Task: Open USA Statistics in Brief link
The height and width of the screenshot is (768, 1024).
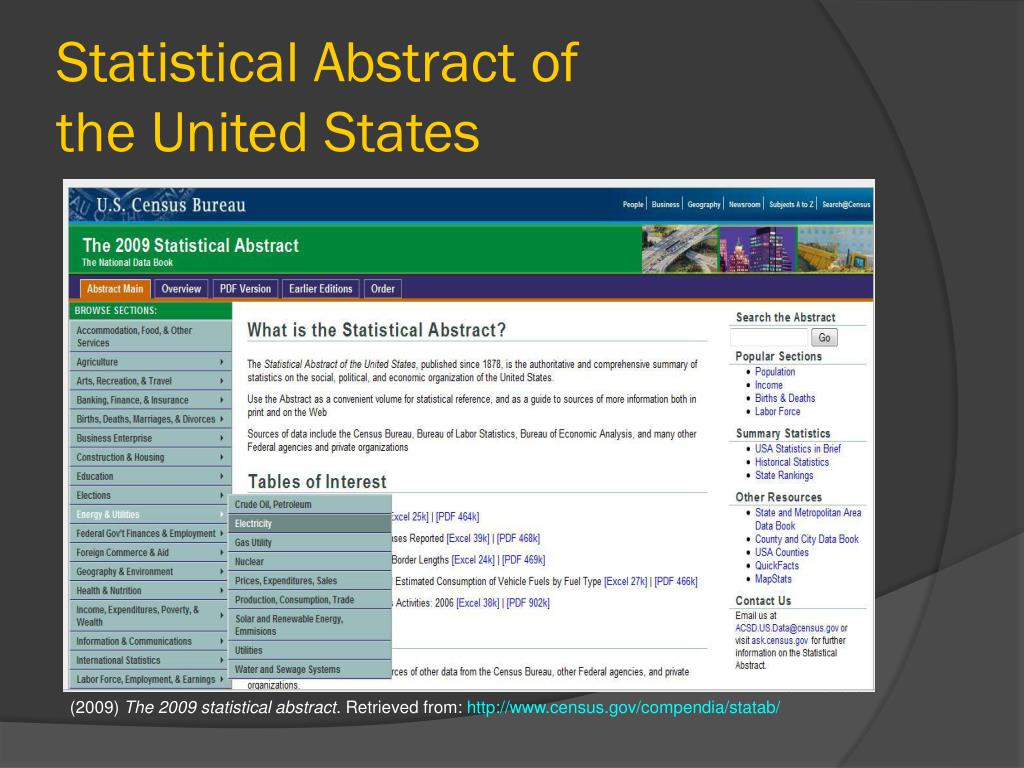Action: tap(797, 449)
